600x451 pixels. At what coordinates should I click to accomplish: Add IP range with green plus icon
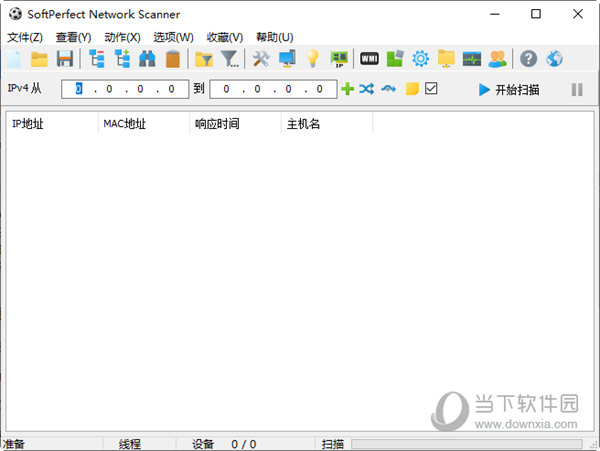click(x=347, y=89)
